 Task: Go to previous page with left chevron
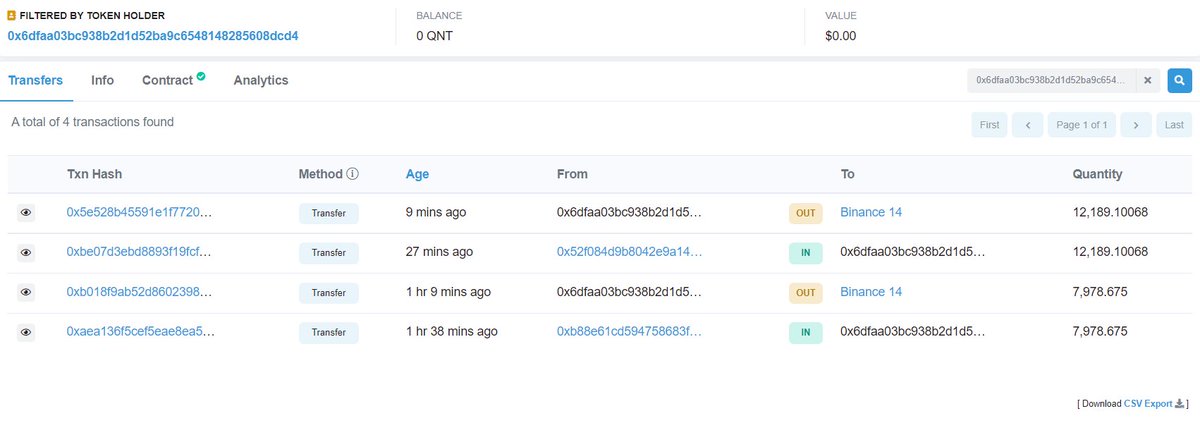[1027, 125]
